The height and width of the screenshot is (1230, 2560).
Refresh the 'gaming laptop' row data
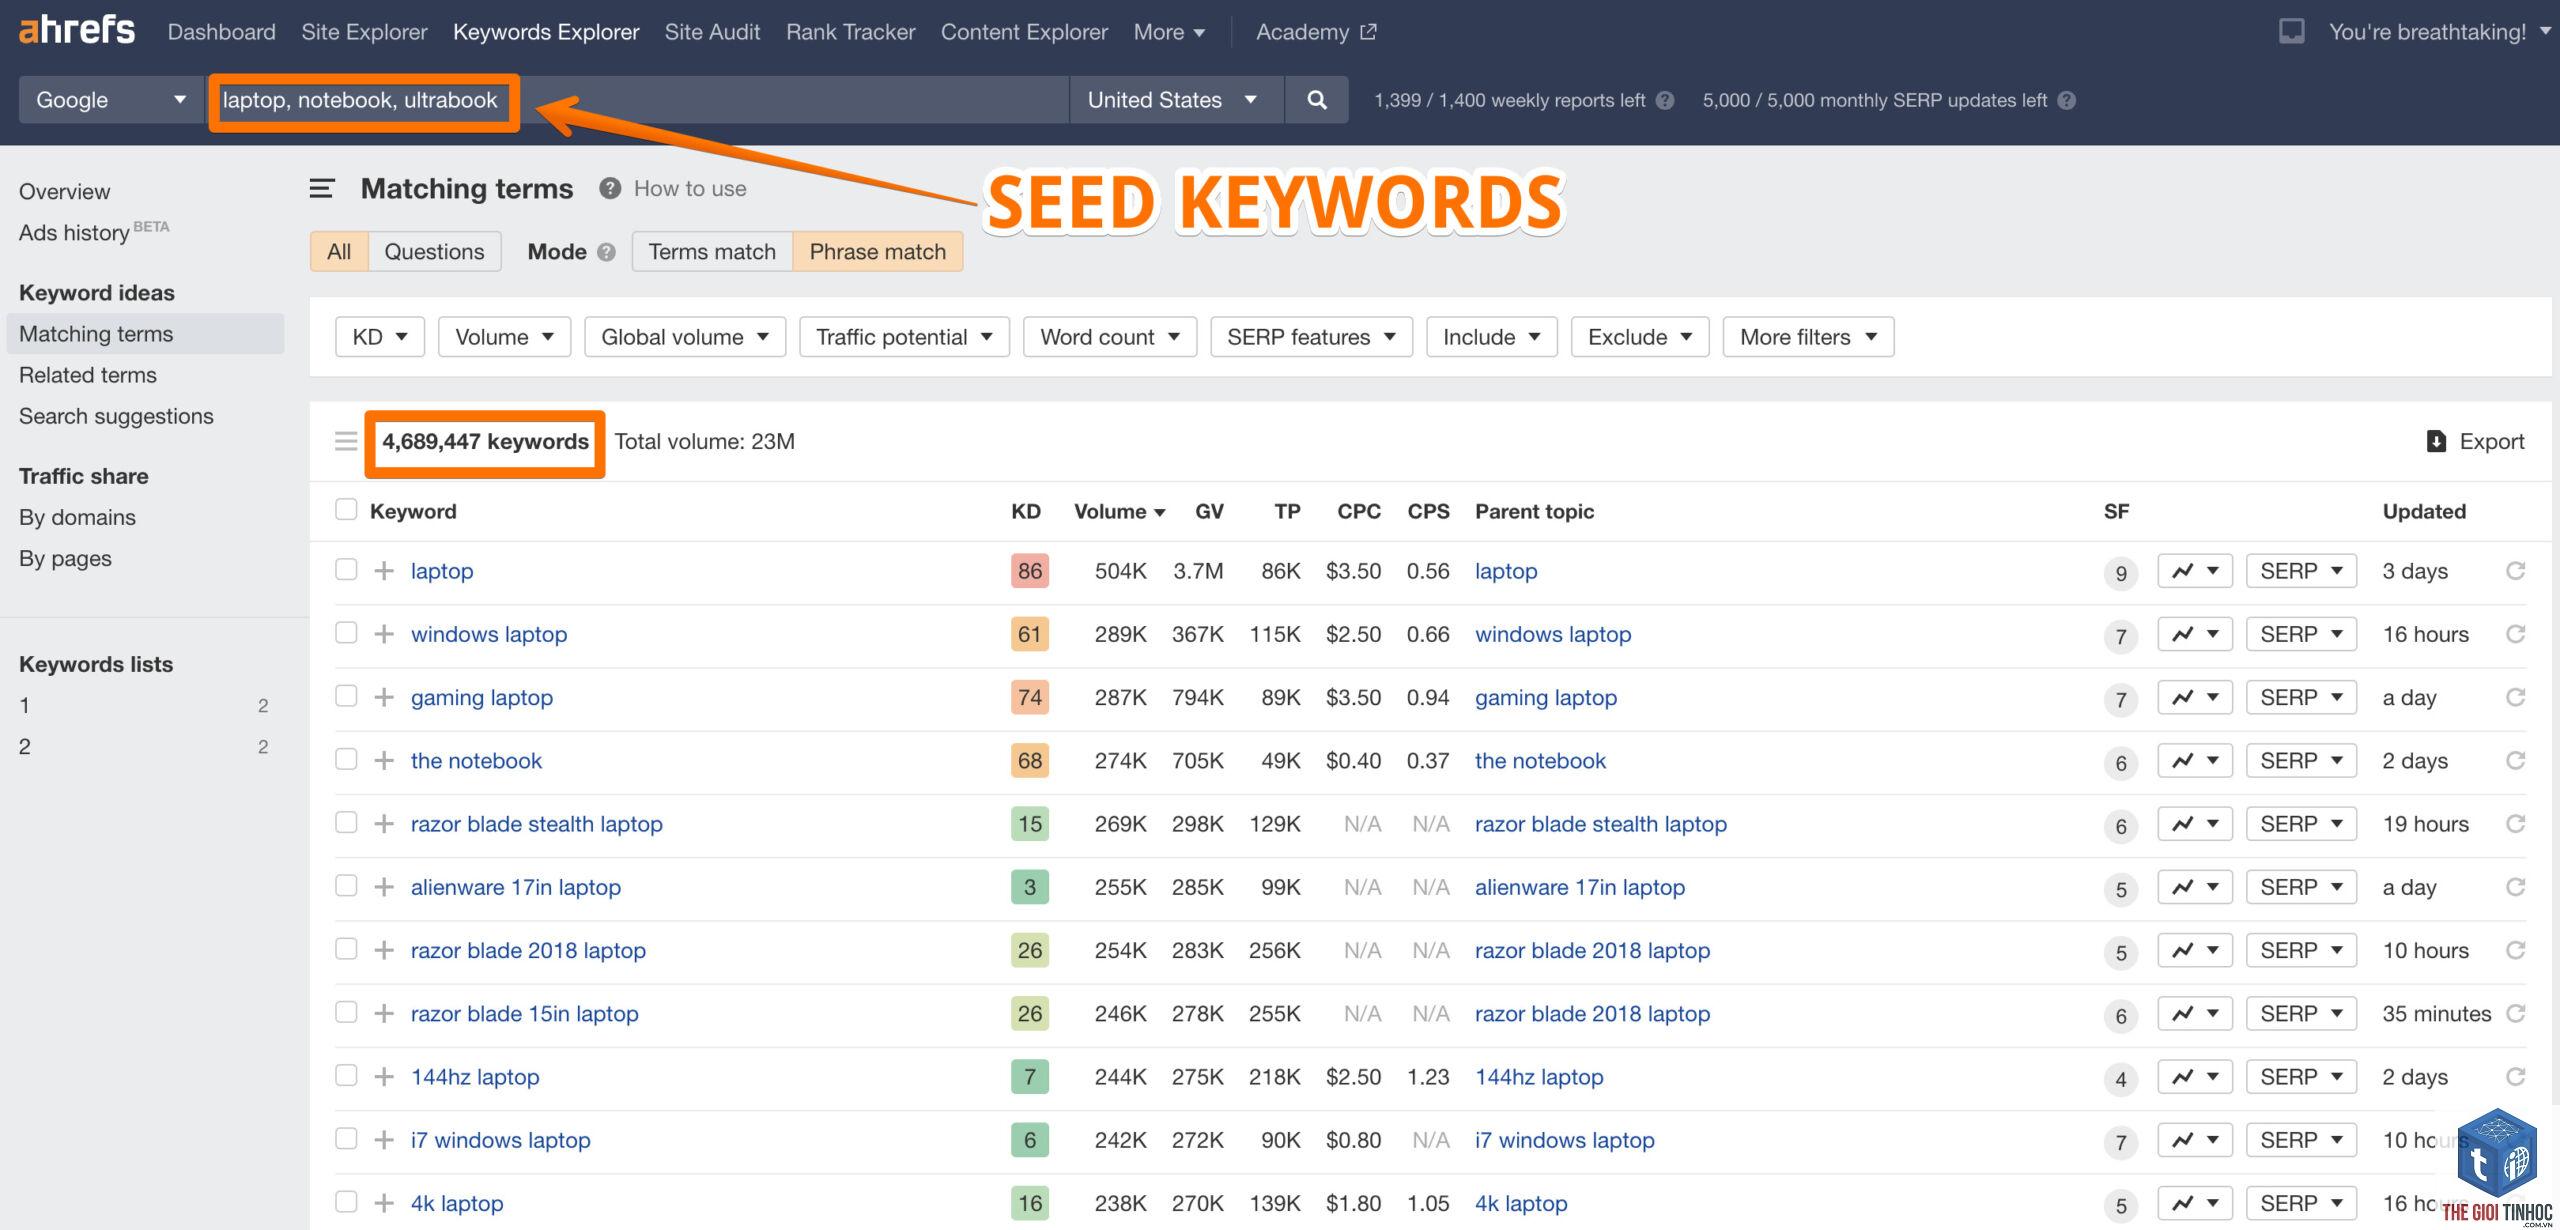coord(2516,697)
